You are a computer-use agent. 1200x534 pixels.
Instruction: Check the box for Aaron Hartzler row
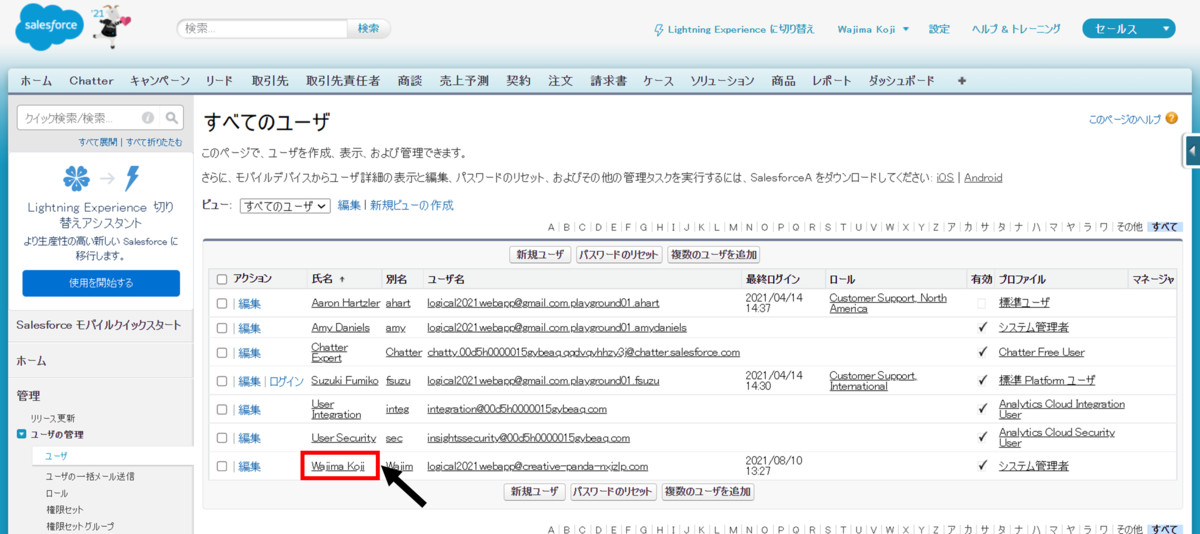pos(222,302)
